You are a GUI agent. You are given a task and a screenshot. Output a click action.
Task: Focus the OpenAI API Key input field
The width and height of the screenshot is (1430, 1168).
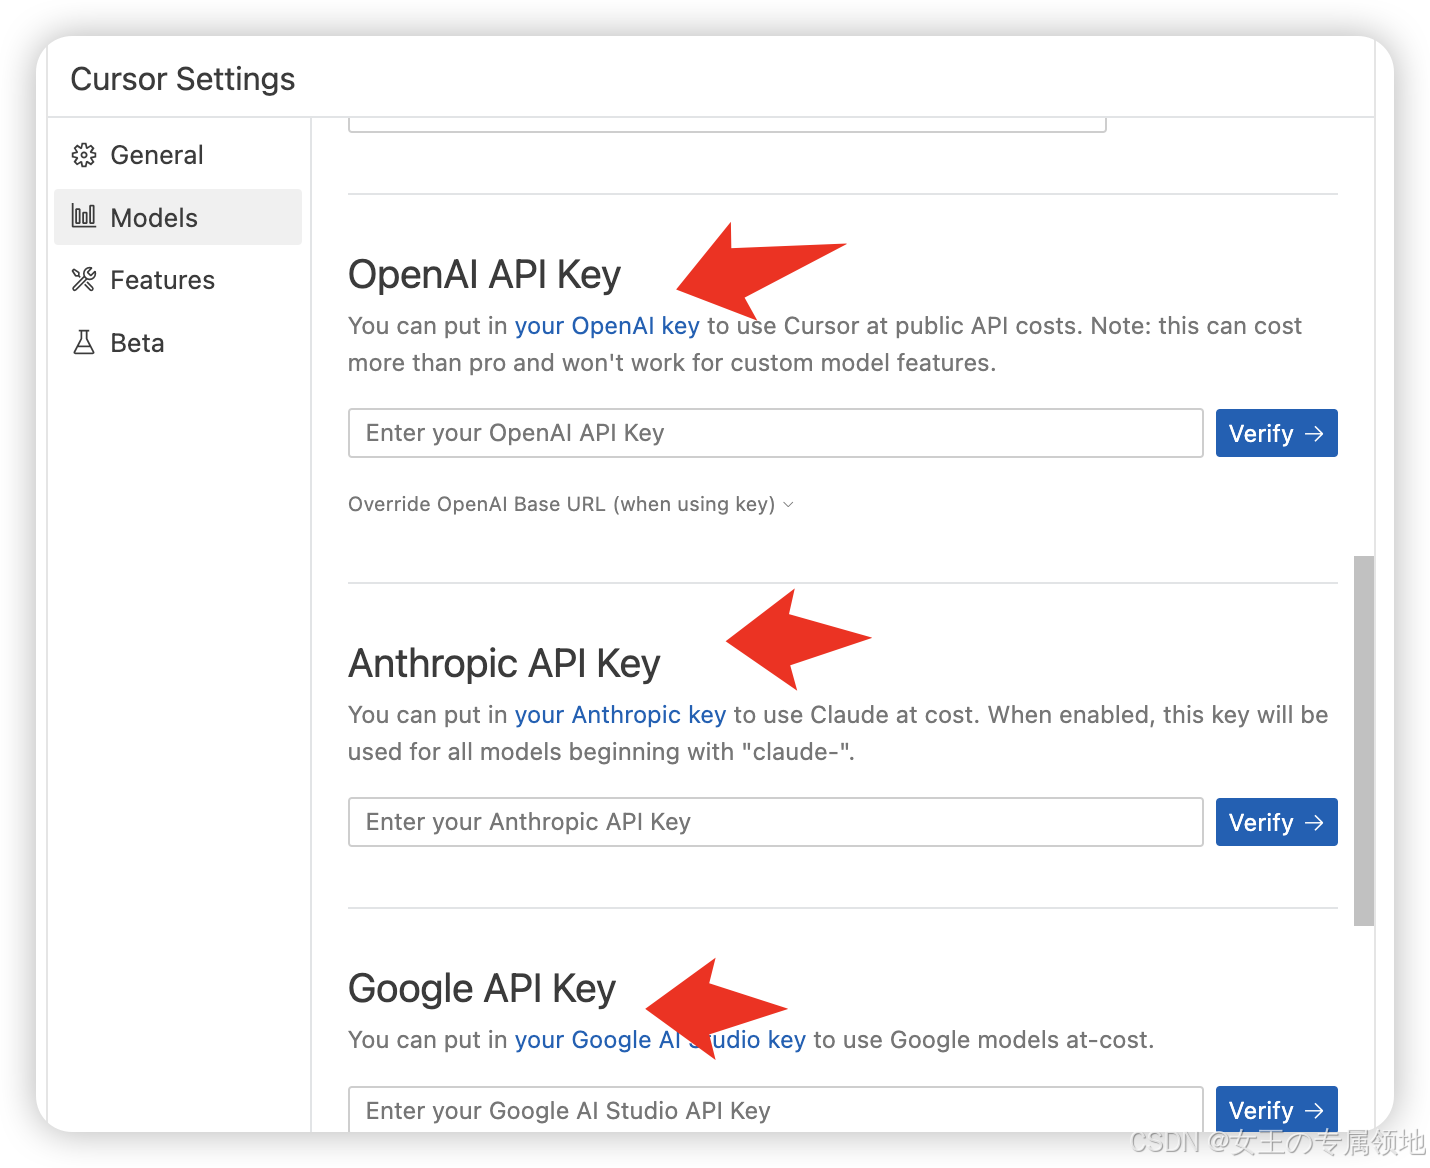click(x=775, y=433)
